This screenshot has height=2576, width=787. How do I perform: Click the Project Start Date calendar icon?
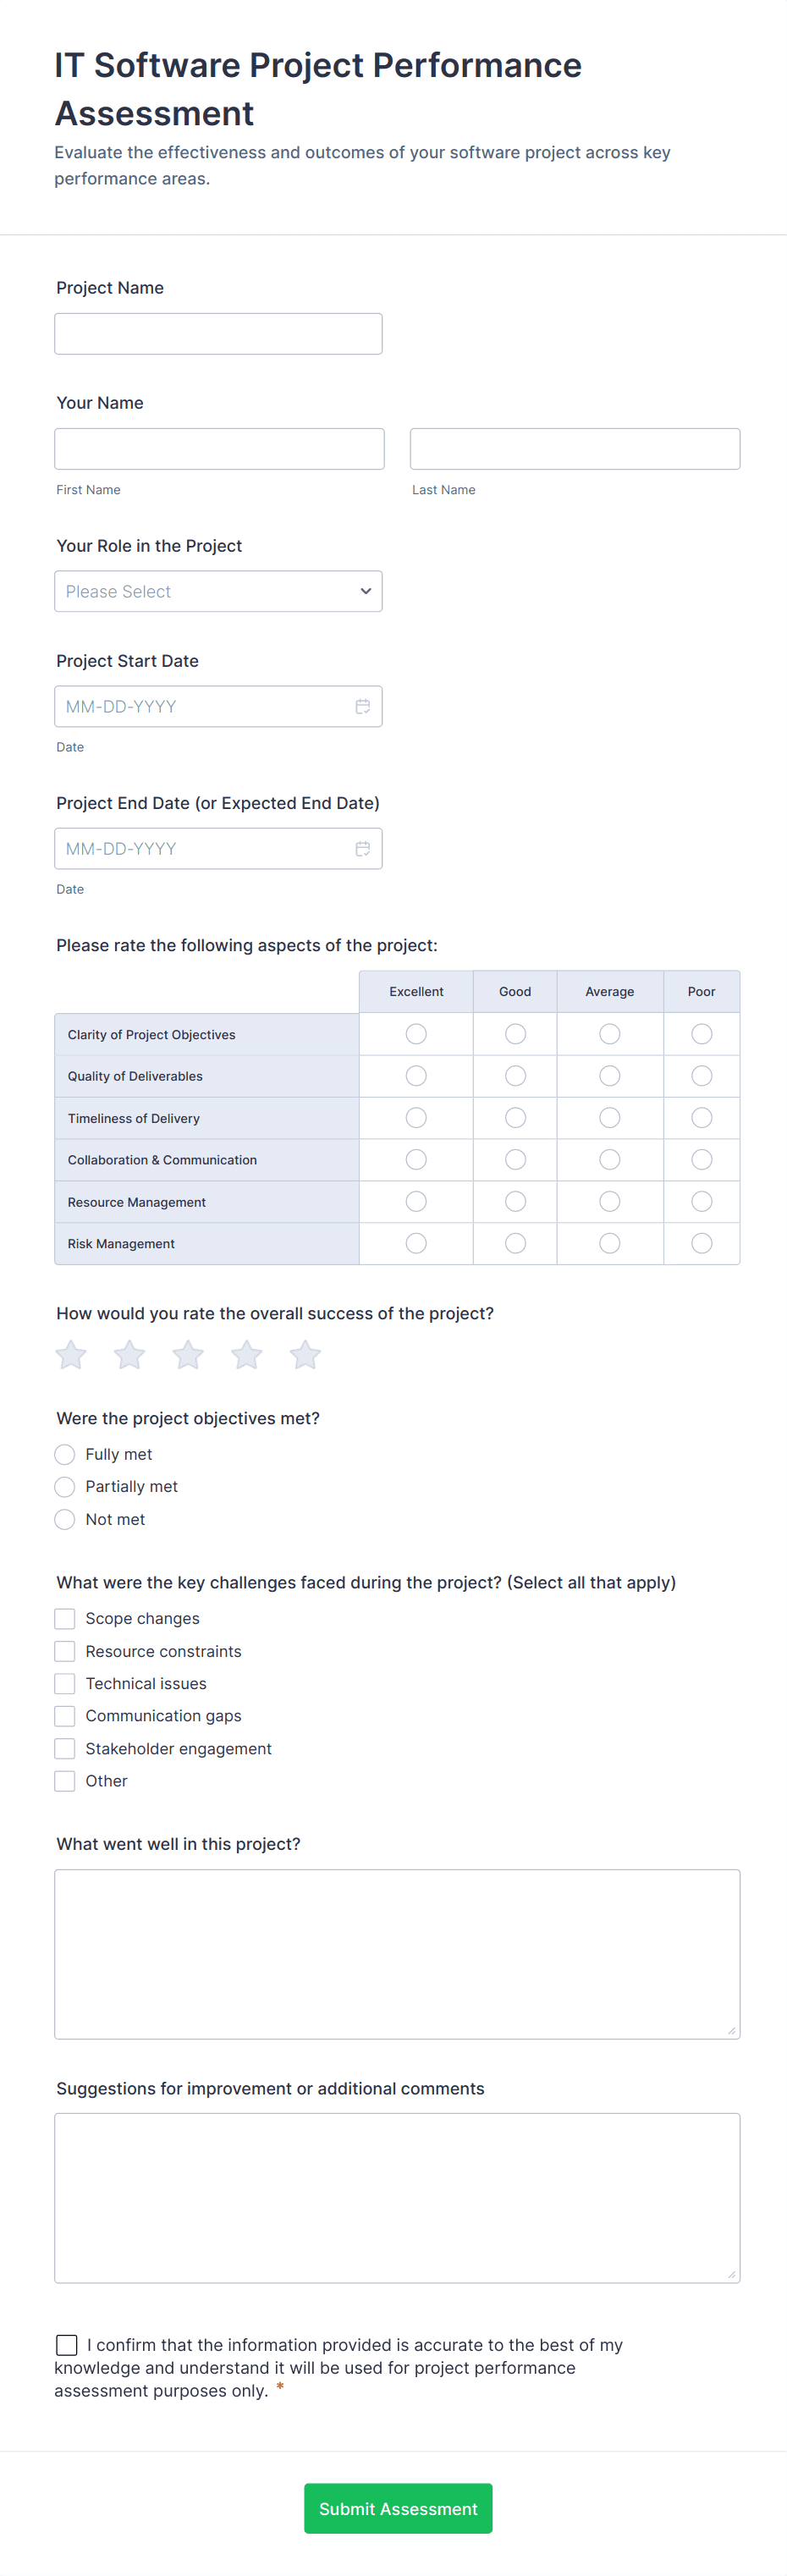click(x=362, y=706)
